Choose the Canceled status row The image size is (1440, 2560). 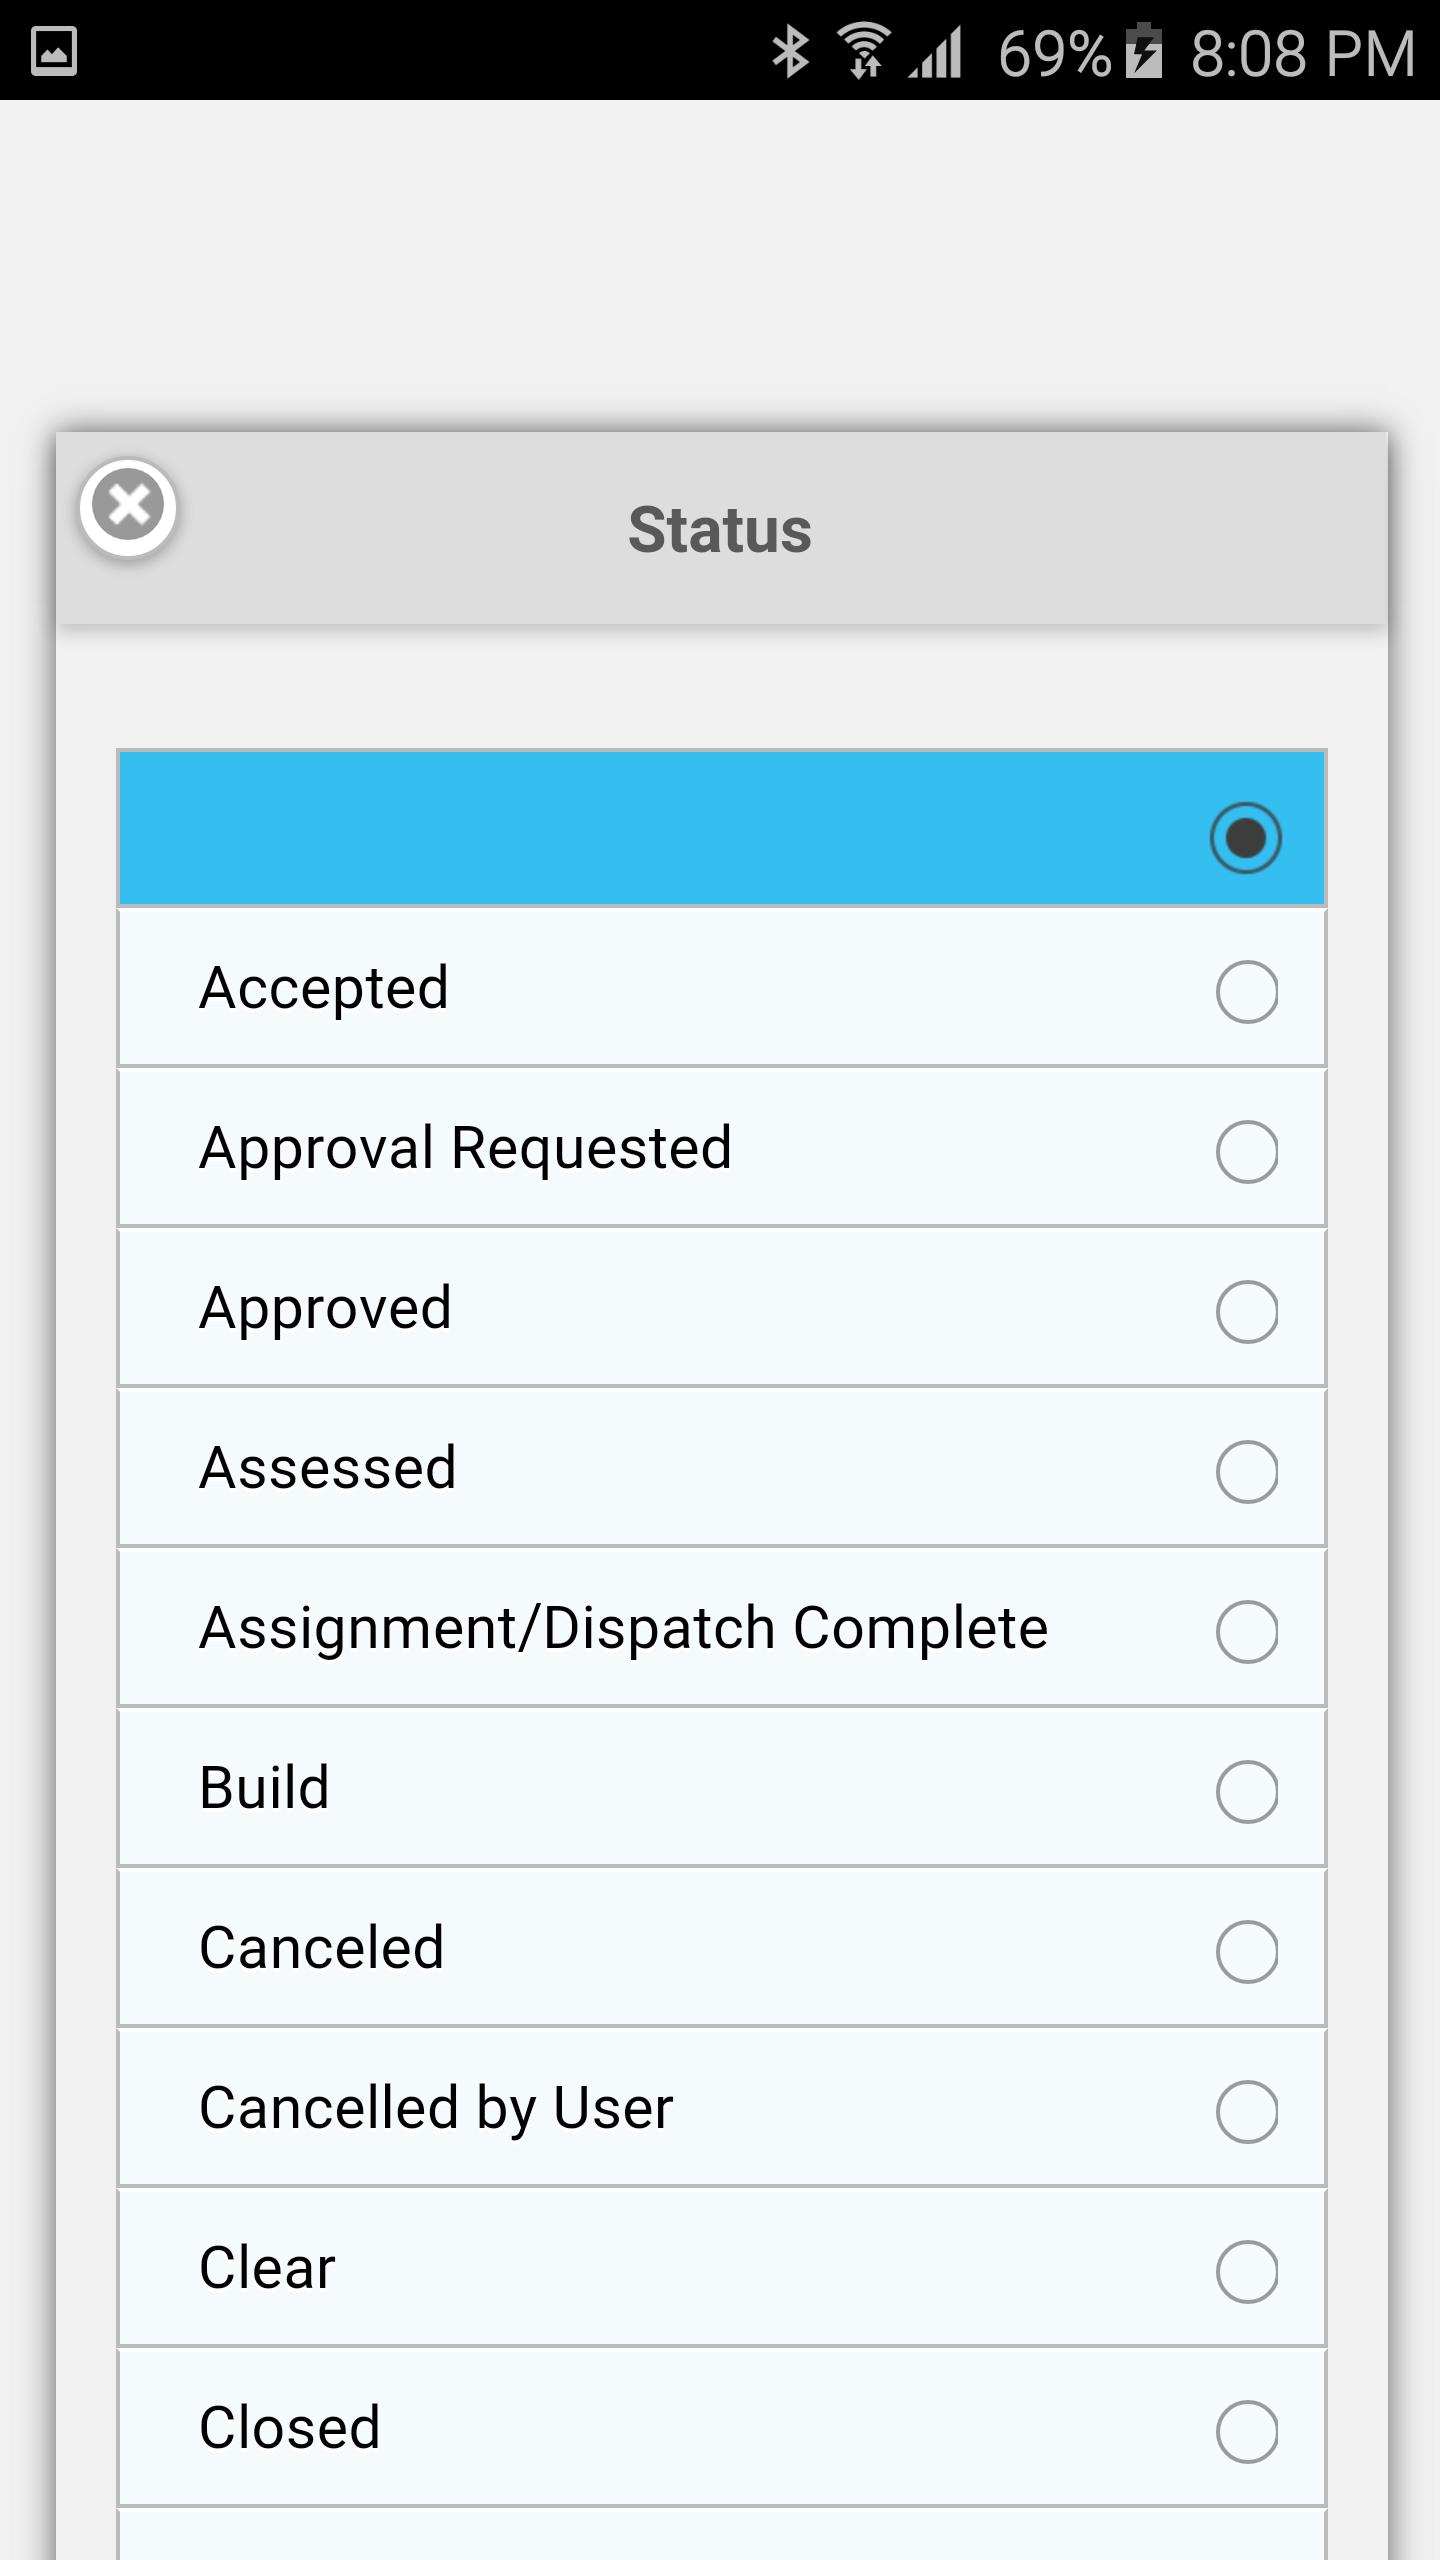click(x=722, y=1948)
